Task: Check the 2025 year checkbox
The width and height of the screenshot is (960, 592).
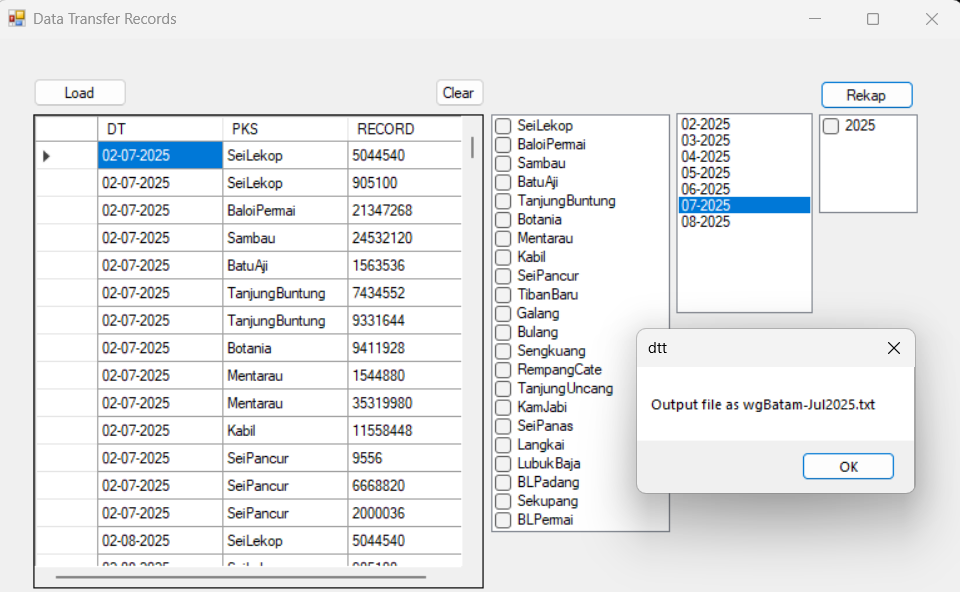Action: pyautogui.click(x=831, y=126)
